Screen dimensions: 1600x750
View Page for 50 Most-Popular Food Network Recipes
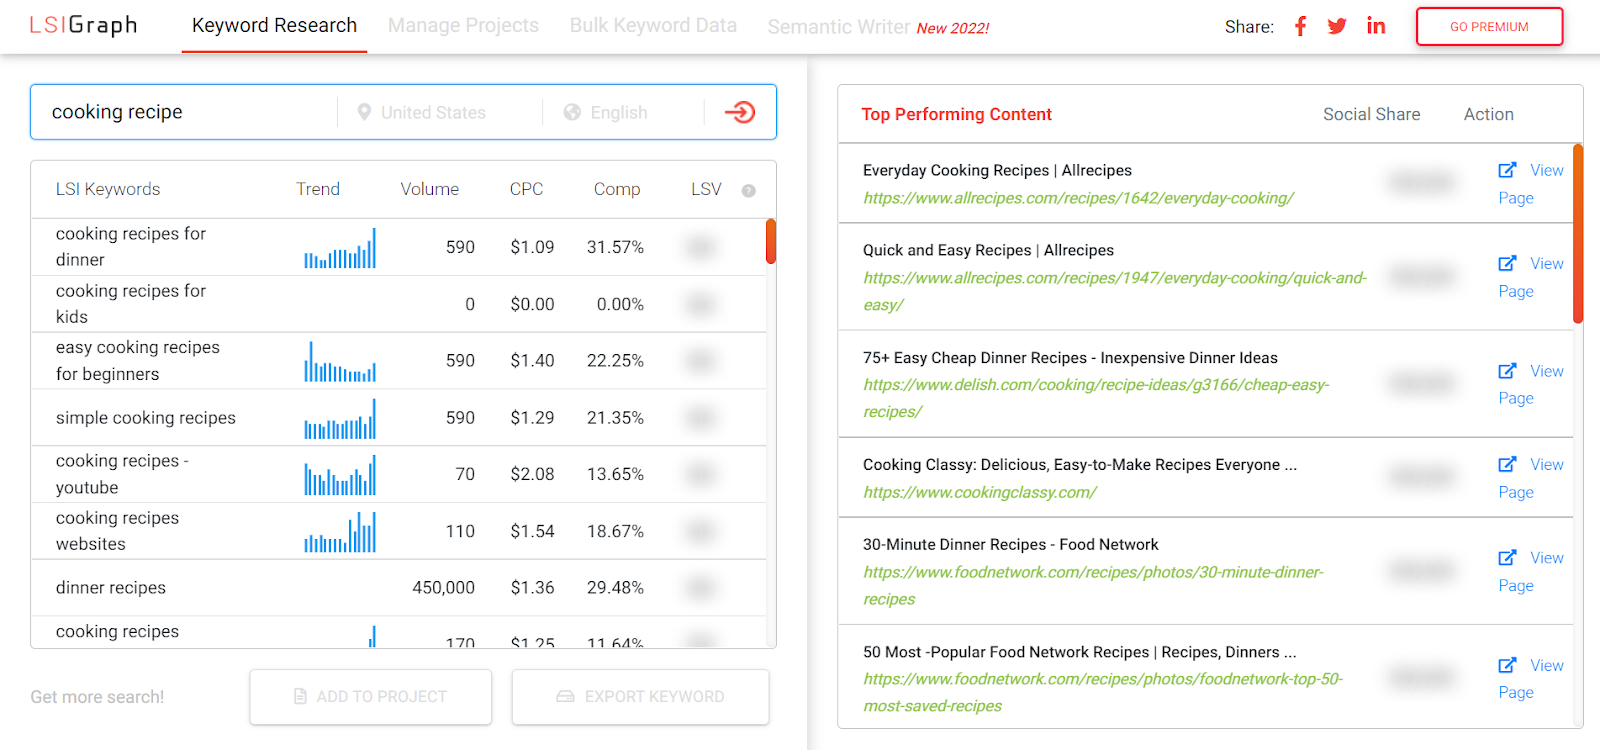pyautogui.click(x=1531, y=679)
